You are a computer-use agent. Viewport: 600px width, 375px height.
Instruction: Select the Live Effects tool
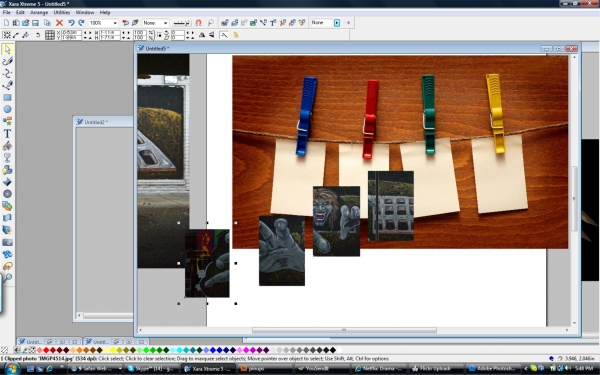(x=7, y=230)
